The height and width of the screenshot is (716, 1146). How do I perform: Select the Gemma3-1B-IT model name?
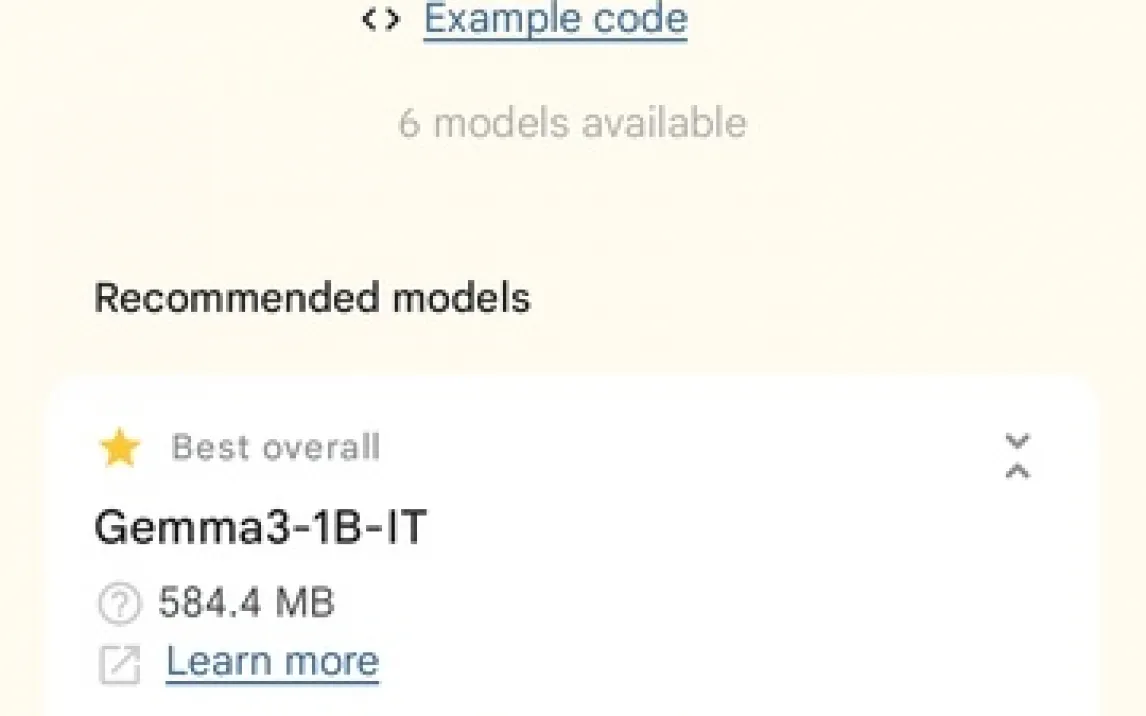(260, 526)
